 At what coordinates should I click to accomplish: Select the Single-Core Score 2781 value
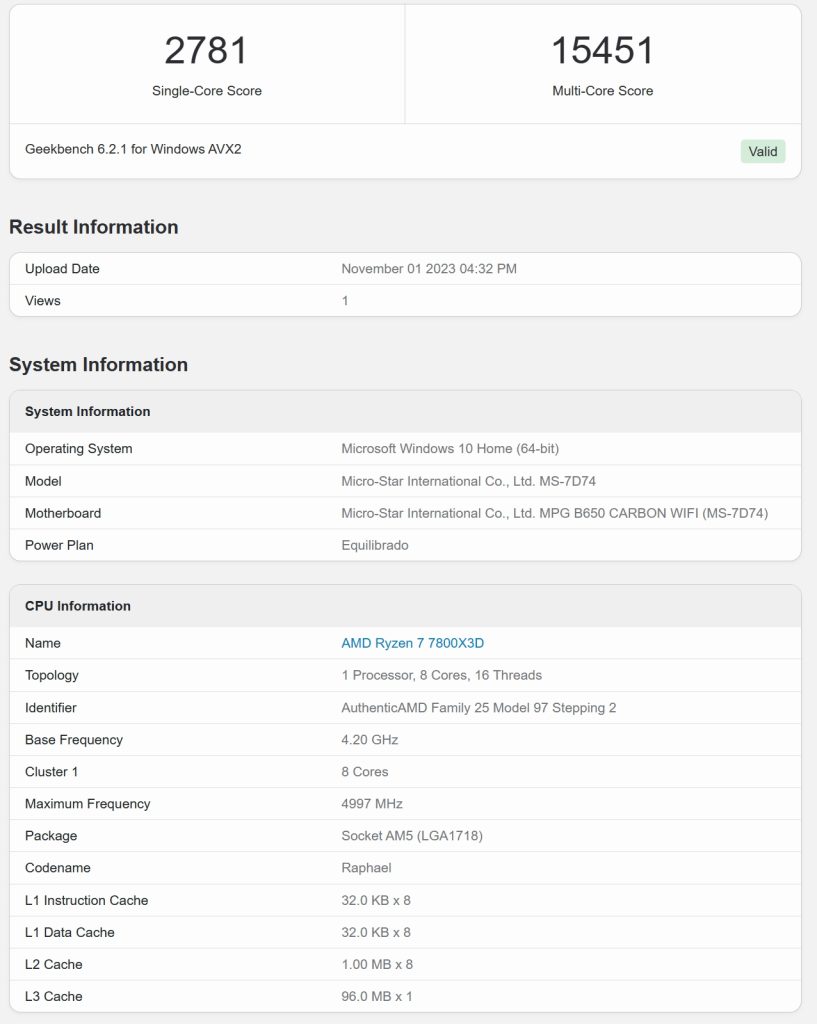click(x=206, y=50)
